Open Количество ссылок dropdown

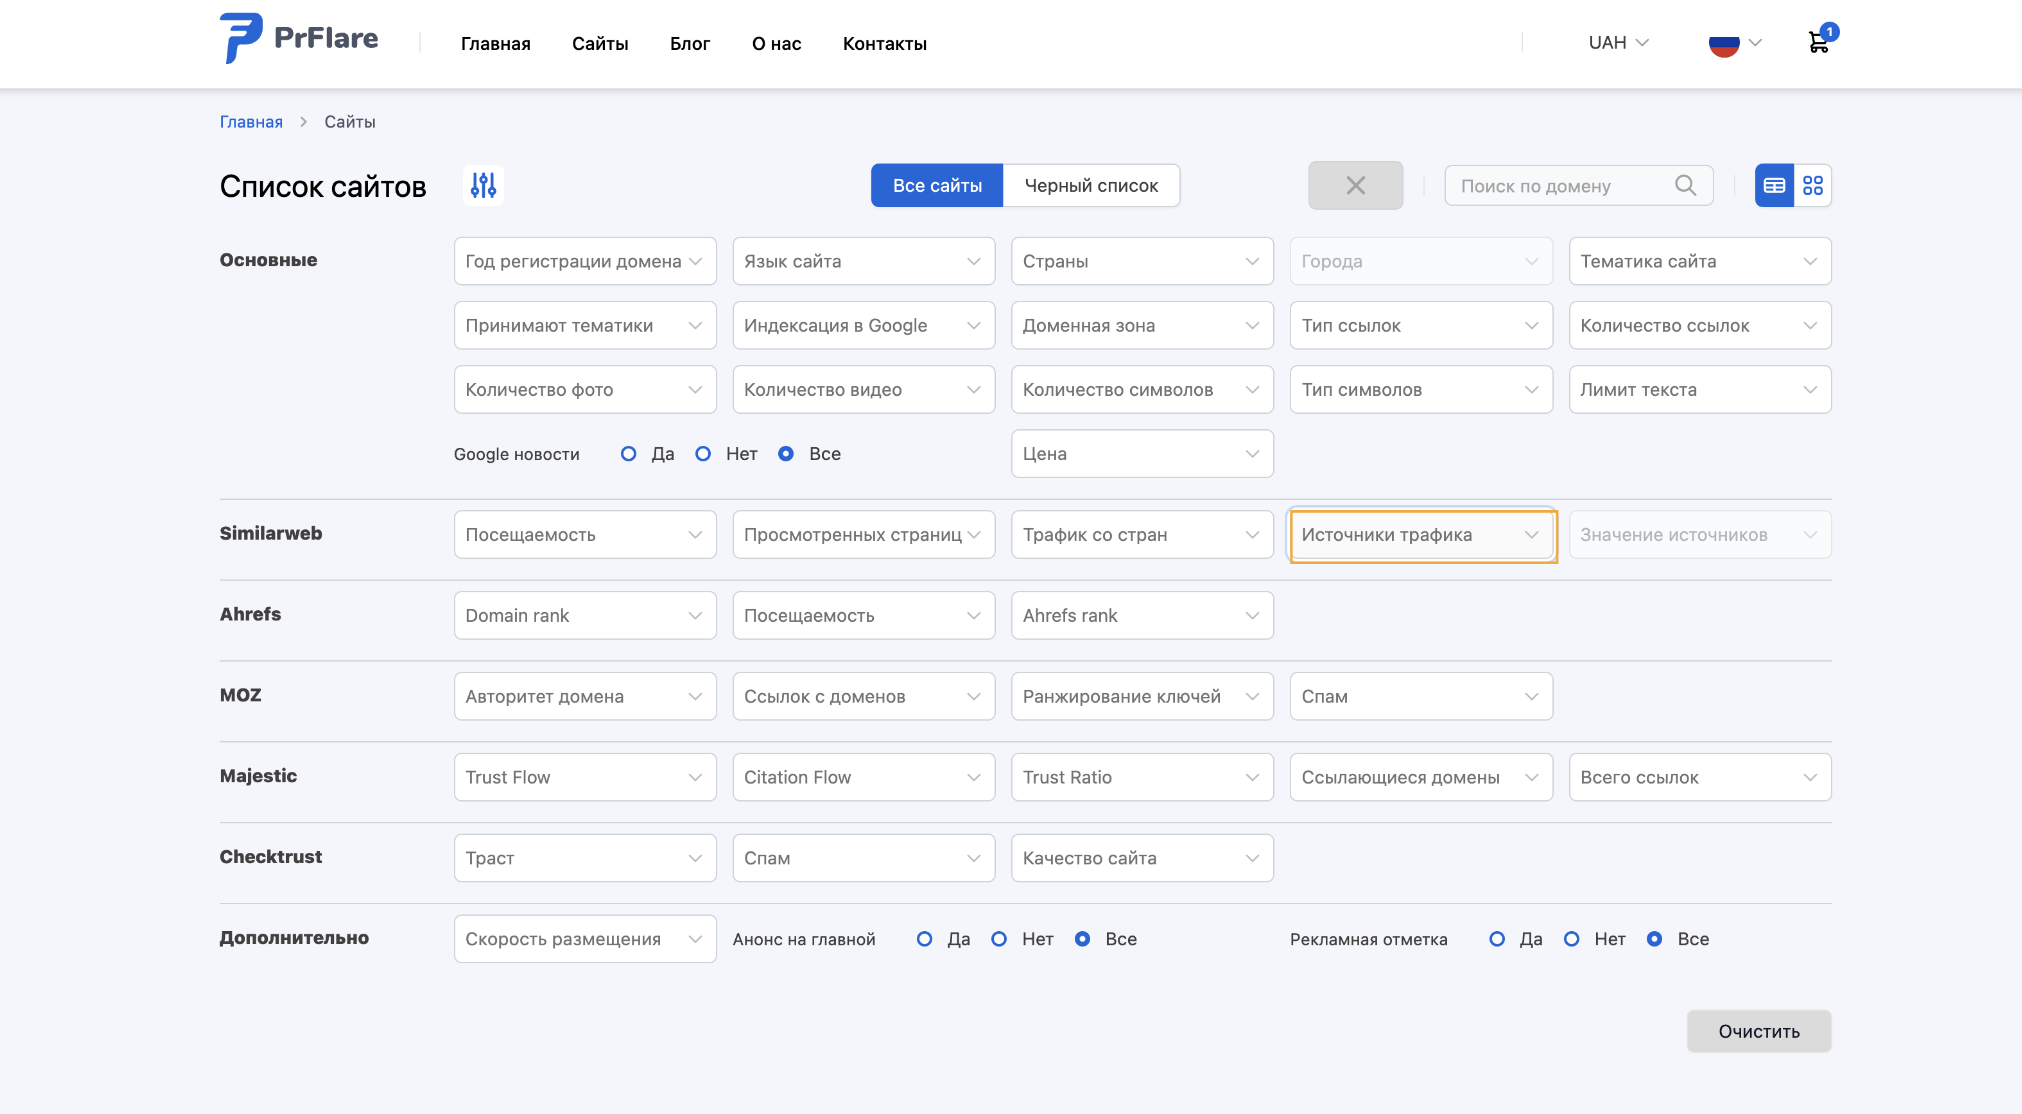tap(1700, 325)
